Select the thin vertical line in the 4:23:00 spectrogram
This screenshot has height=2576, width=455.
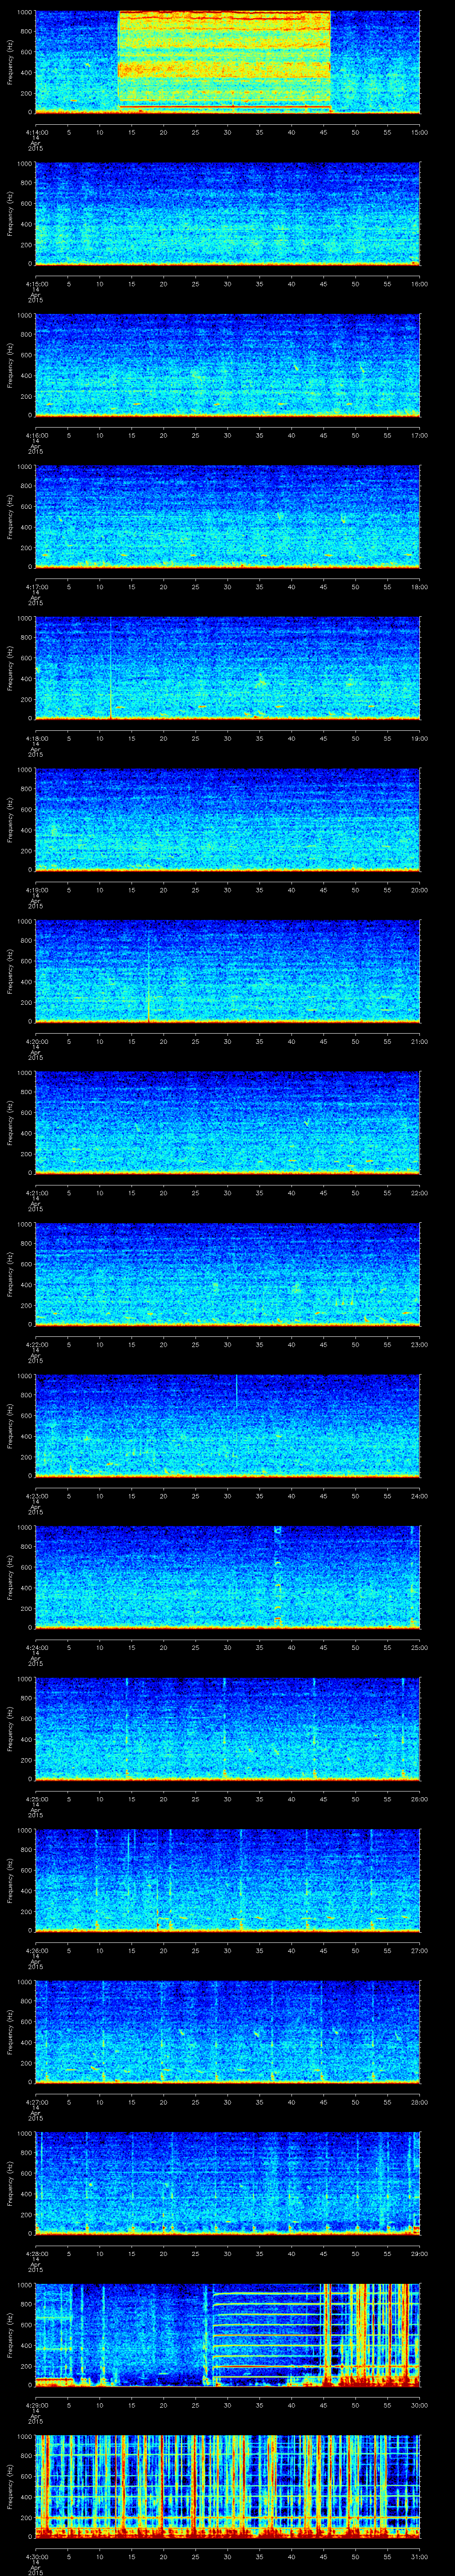point(236,1390)
